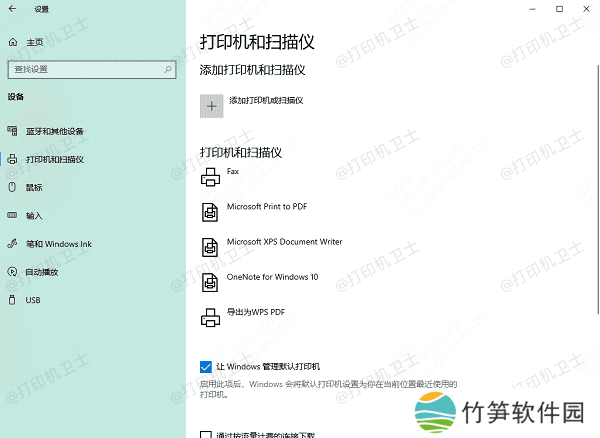Open 主页 in the sidebar
Screen dimensions: 600x438
click(x=34, y=42)
